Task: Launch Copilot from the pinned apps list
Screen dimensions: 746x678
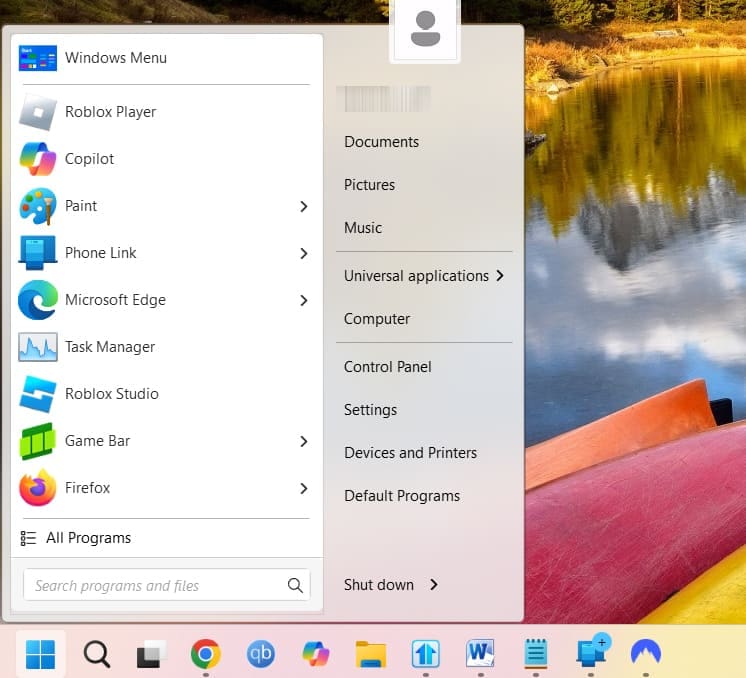Action: click(89, 159)
